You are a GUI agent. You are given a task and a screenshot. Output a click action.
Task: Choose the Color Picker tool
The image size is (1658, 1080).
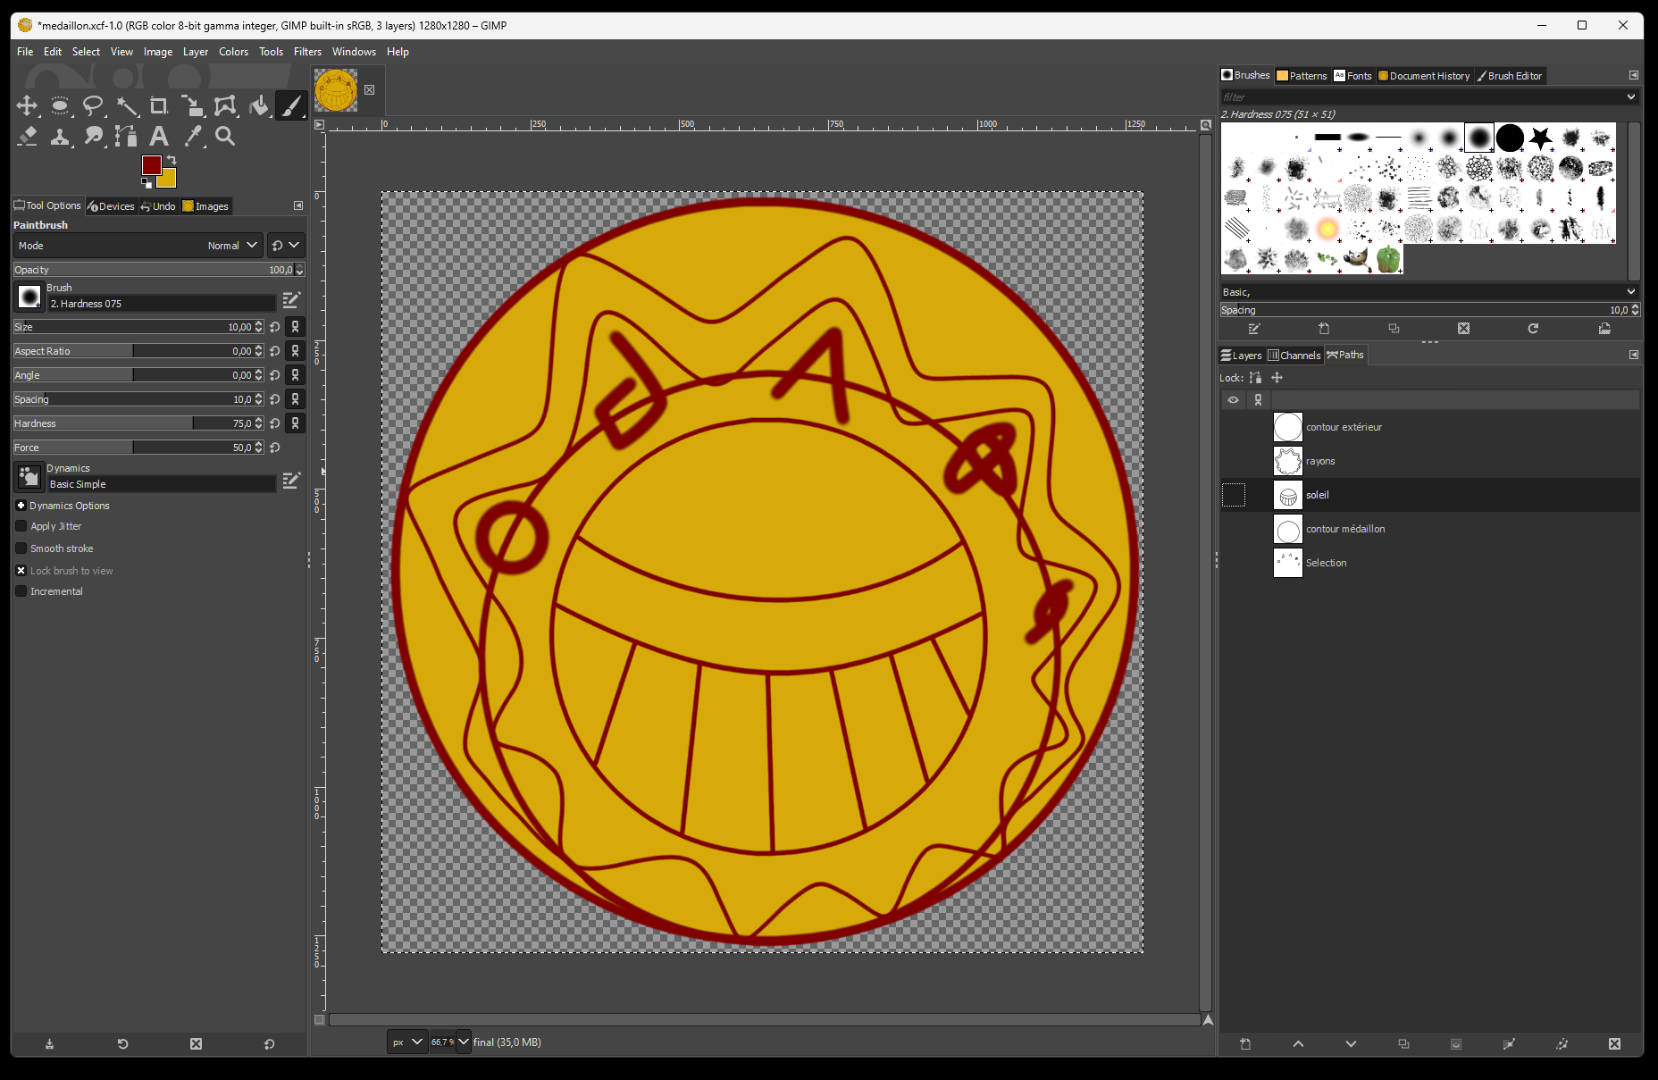point(192,136)
